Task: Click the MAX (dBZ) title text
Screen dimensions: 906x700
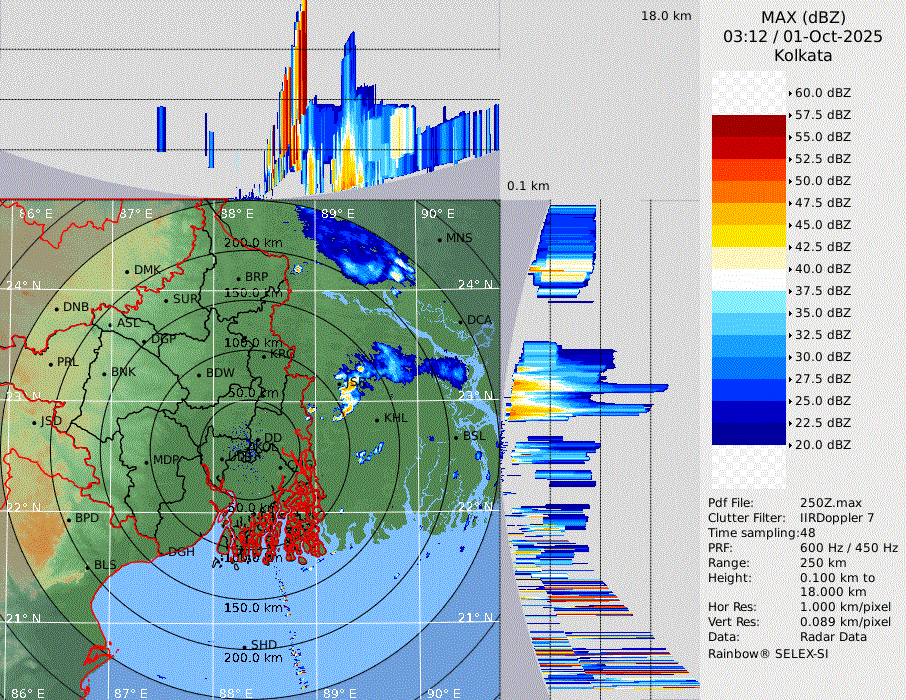Action: [802, 17]
